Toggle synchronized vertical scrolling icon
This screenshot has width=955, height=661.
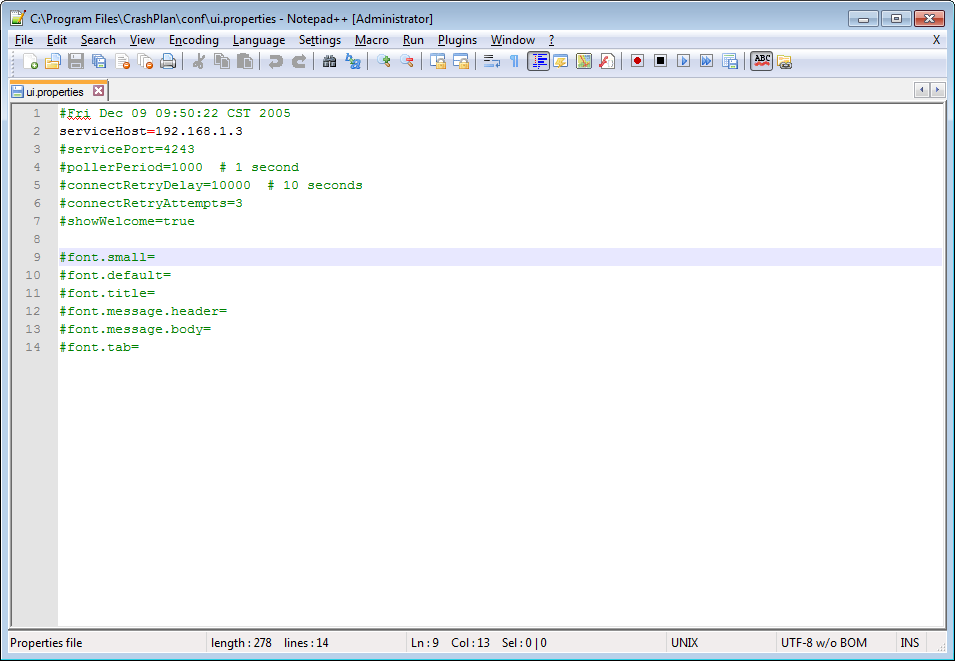coord(437,62)
